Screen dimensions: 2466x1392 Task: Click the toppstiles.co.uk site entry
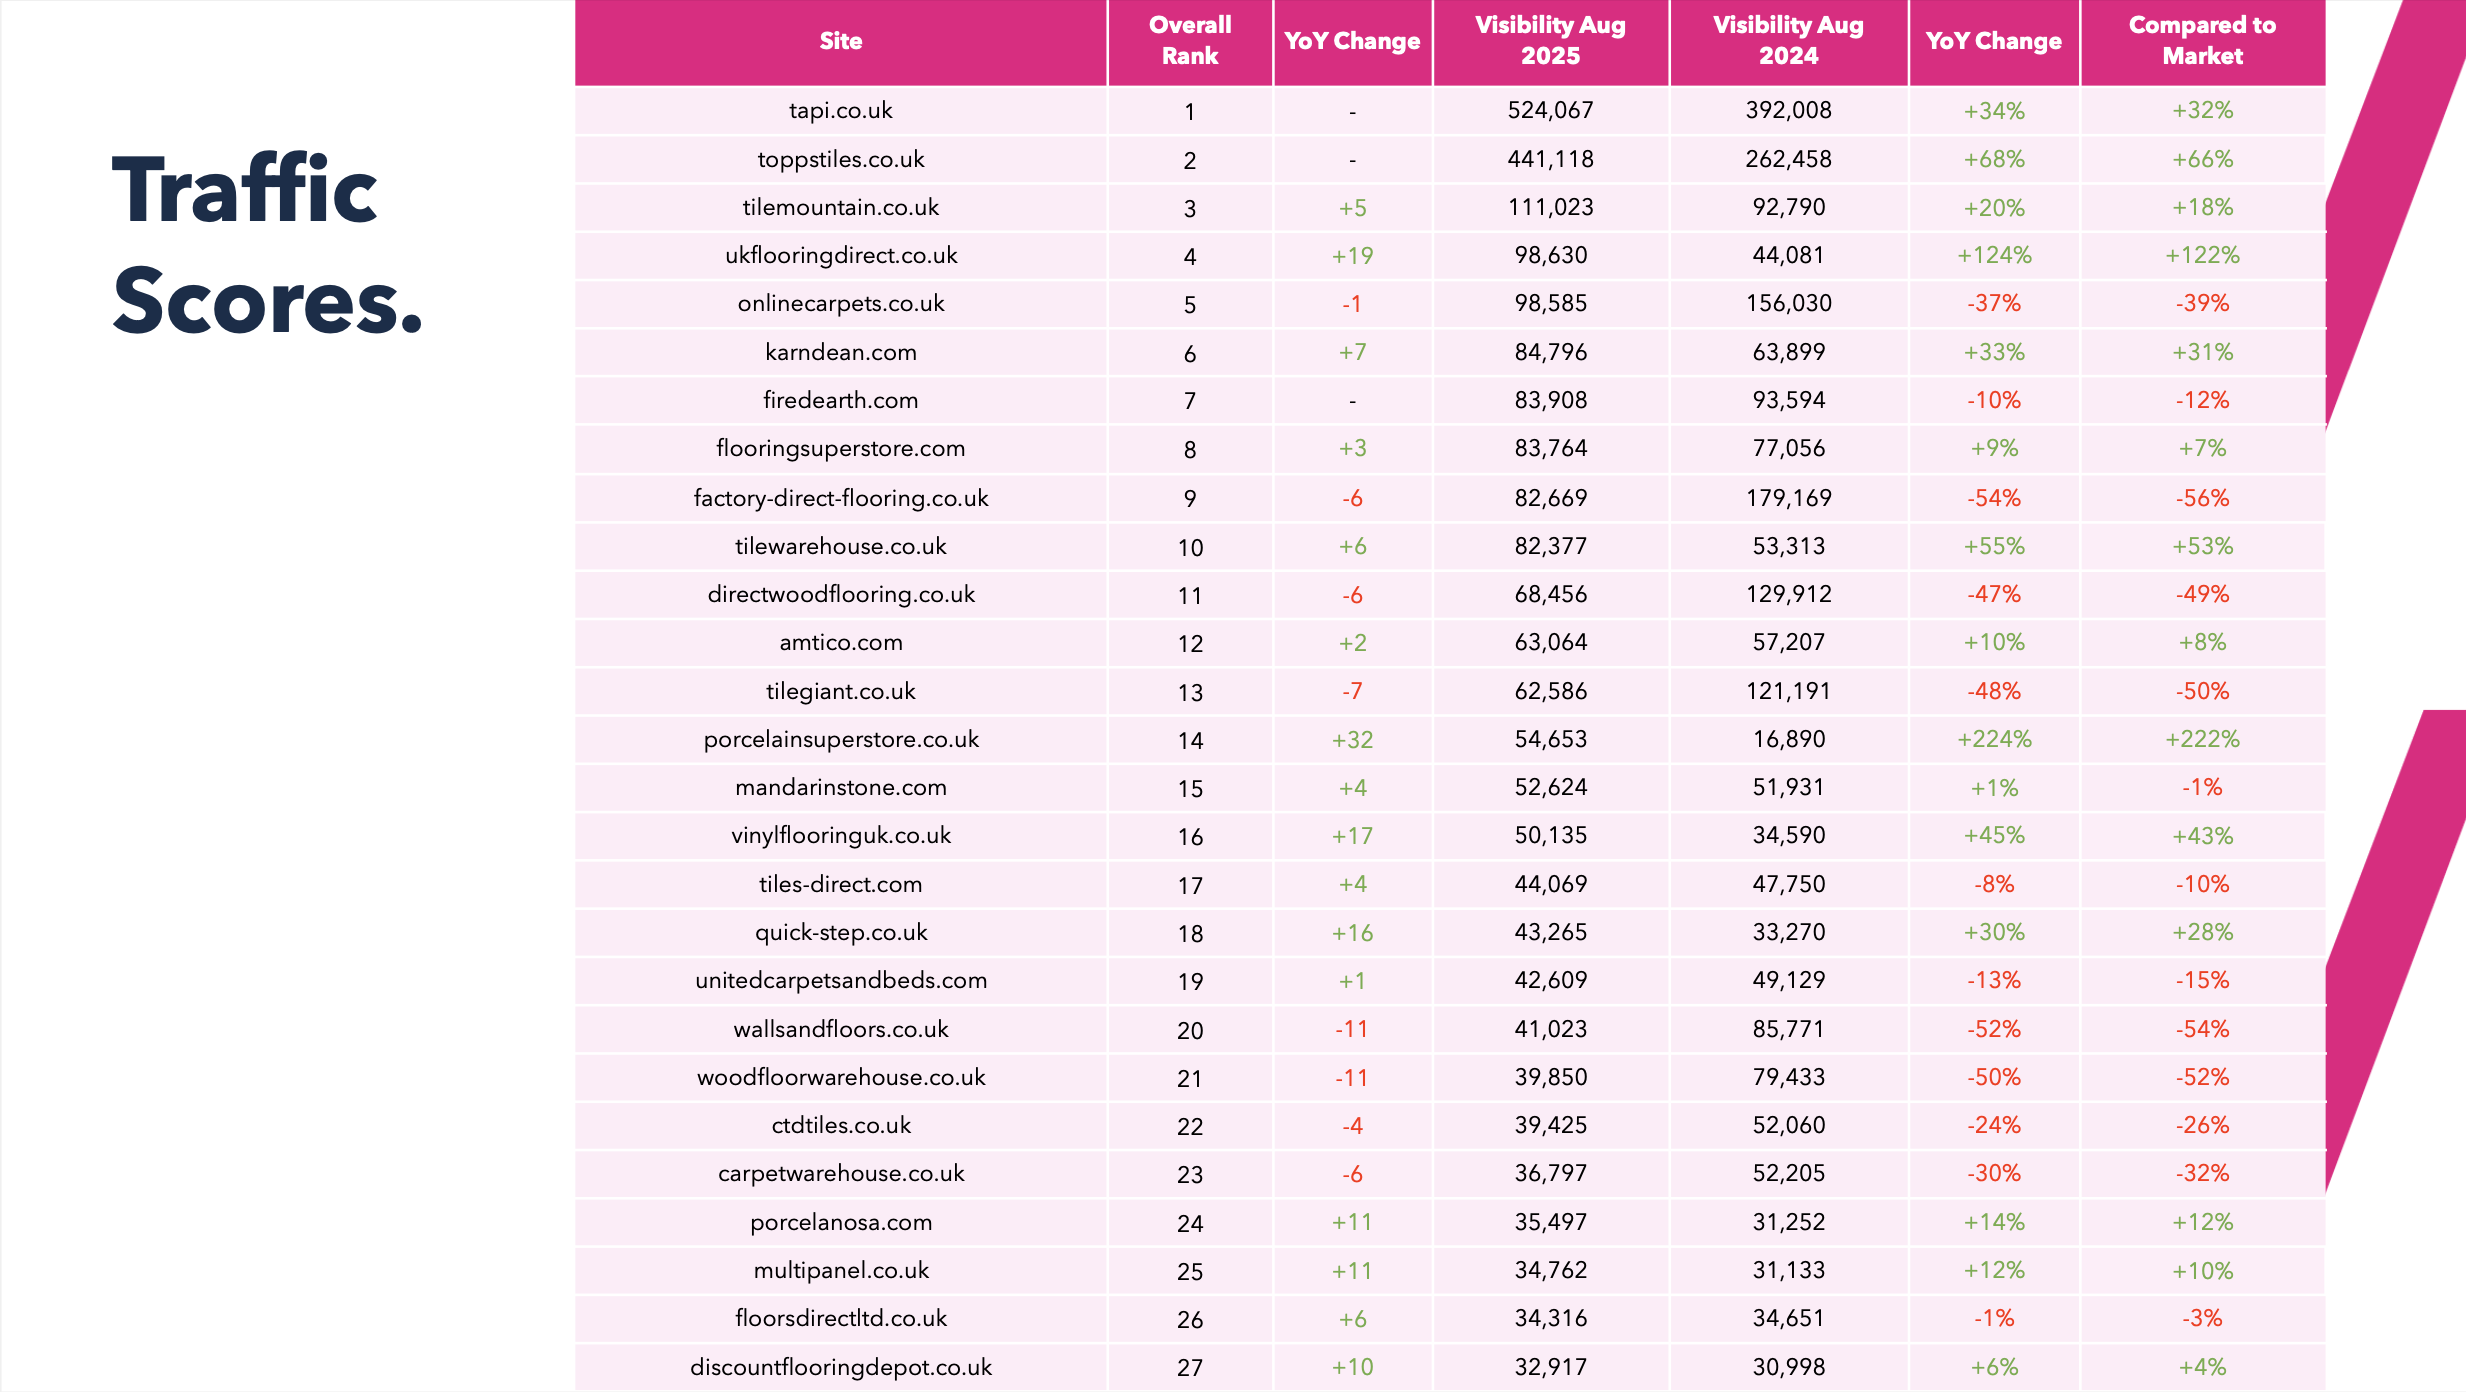840,159
